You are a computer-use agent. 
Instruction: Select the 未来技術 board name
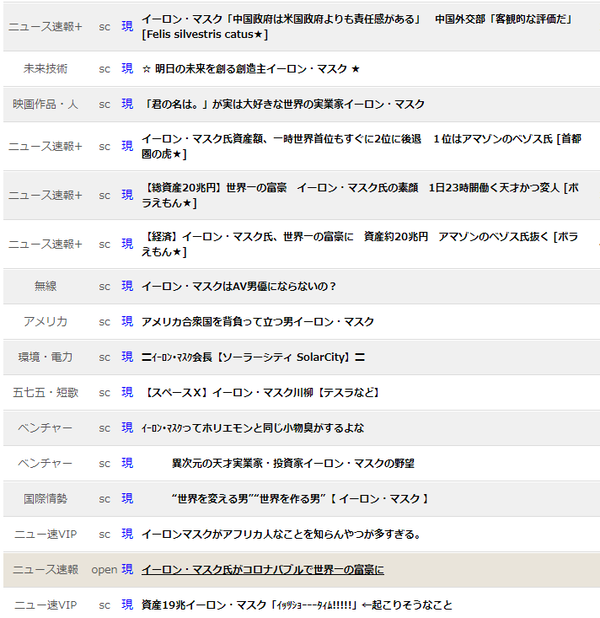click(x=45, y=69)
